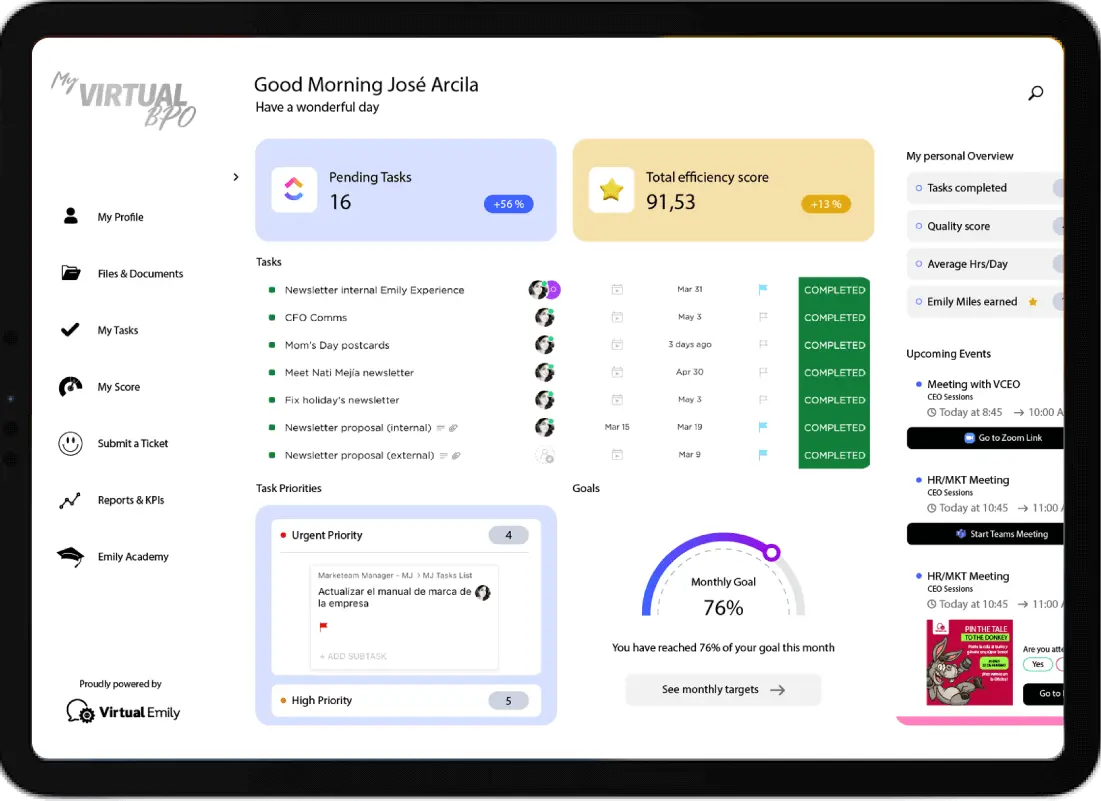The image size is (1101, 801).
Task: Click the search magnifier icon
Action: pos(1035,93)
